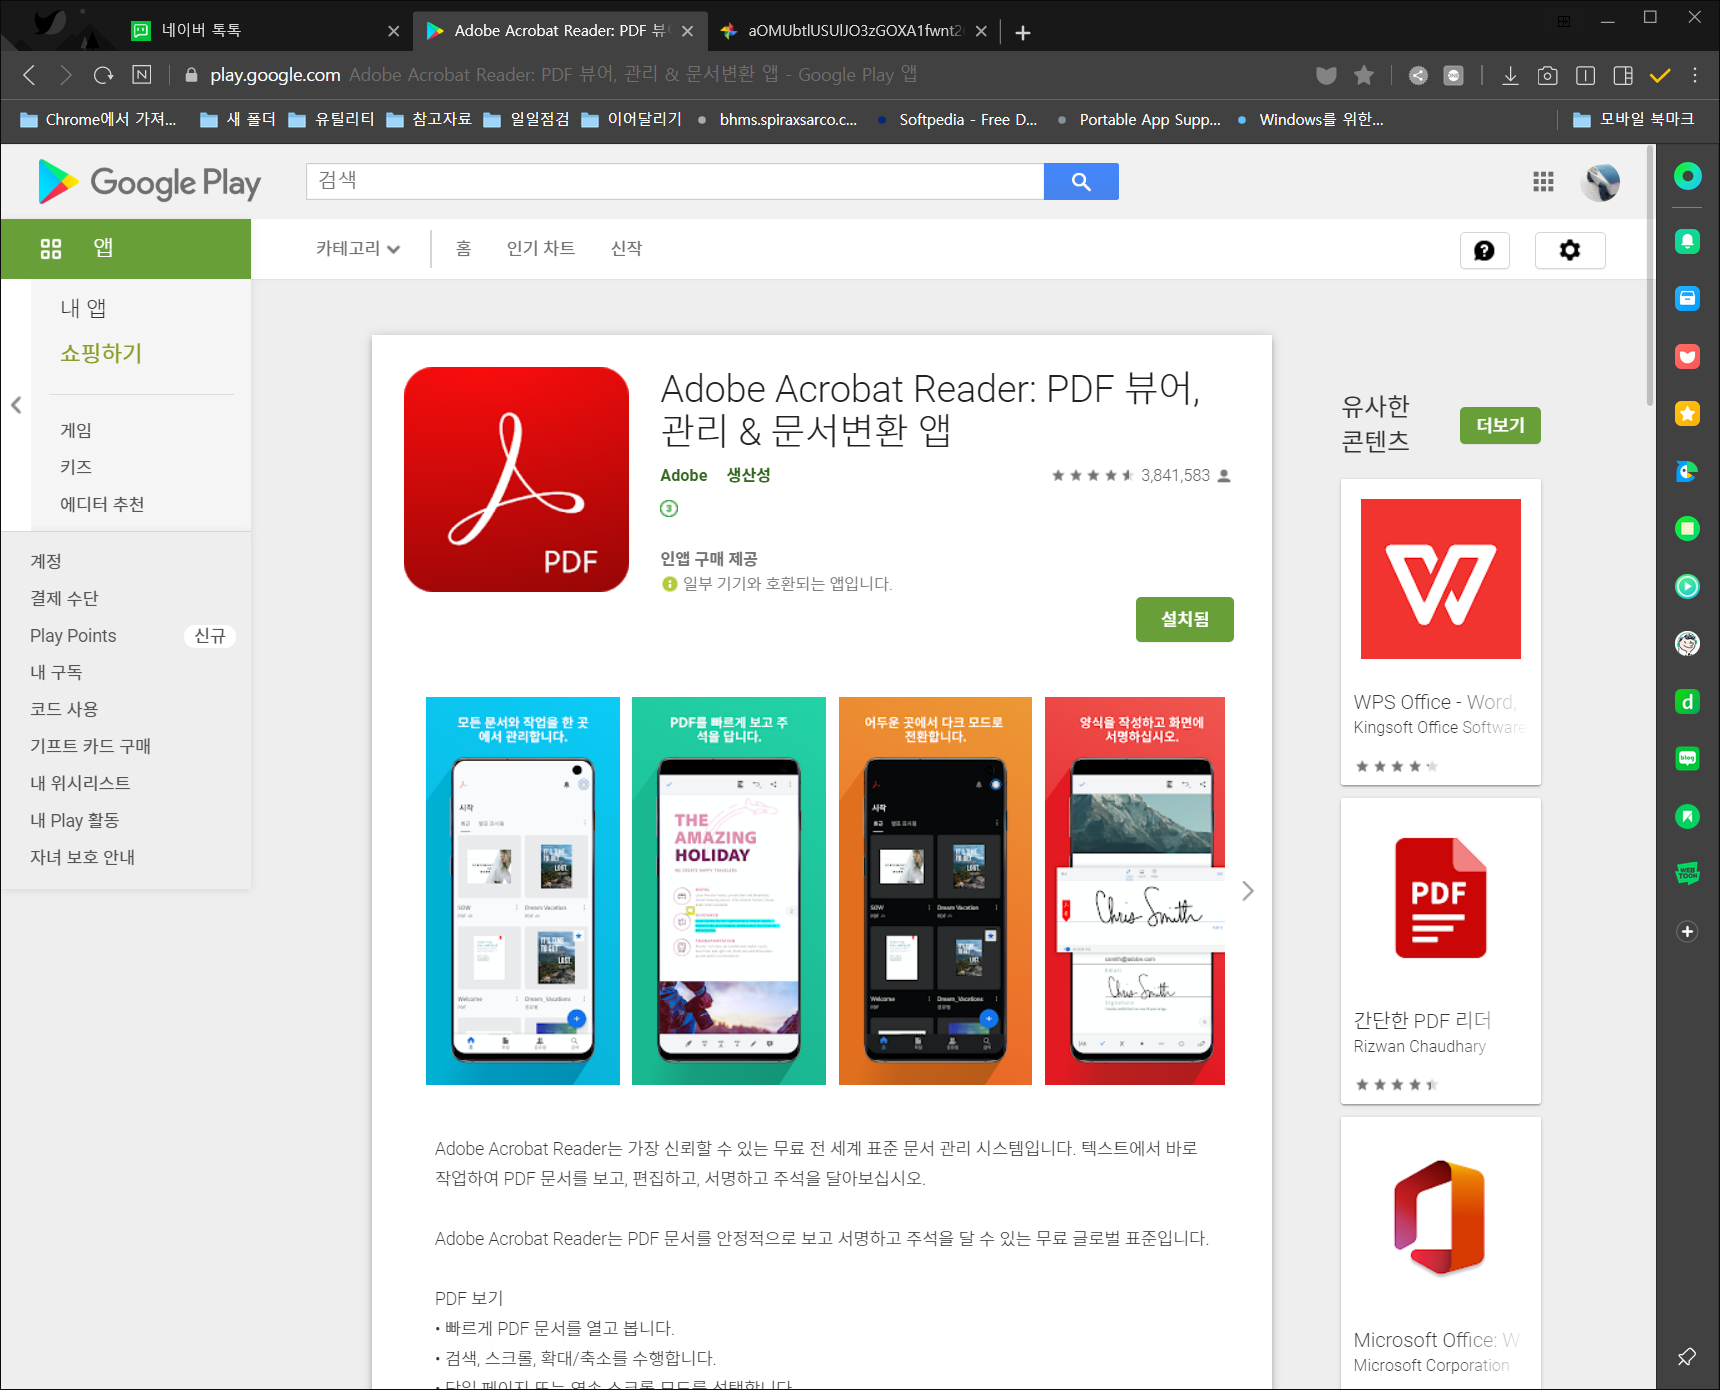
Task: Open the Adobe developer link
Action: coord(684,475)
